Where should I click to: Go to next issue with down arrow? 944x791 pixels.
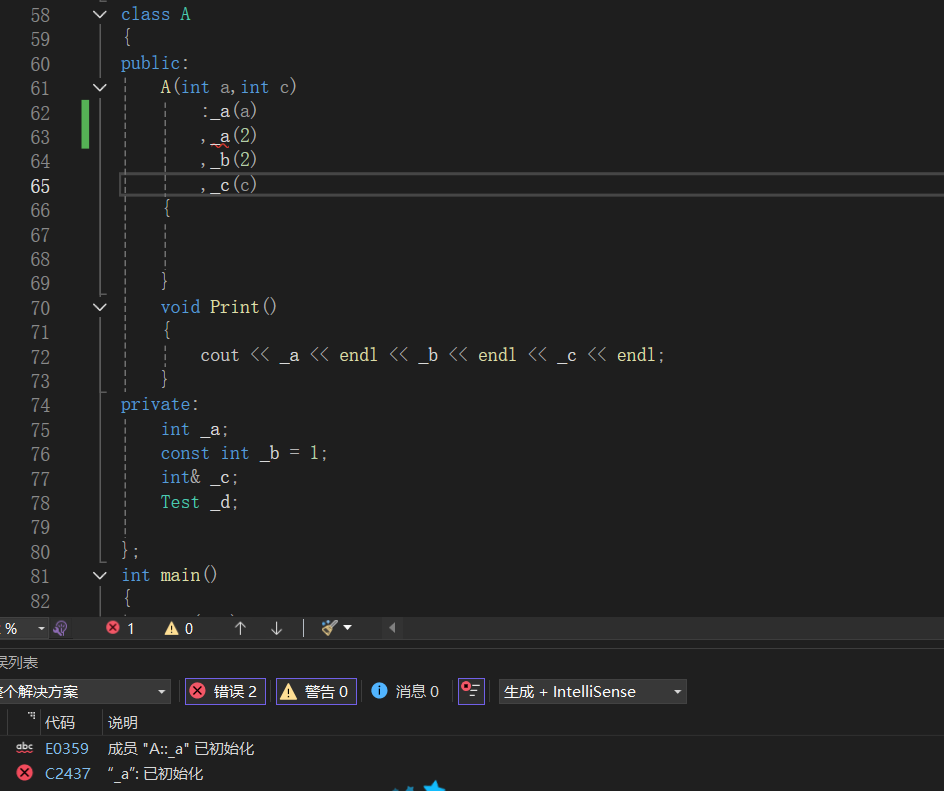point(276,628)
